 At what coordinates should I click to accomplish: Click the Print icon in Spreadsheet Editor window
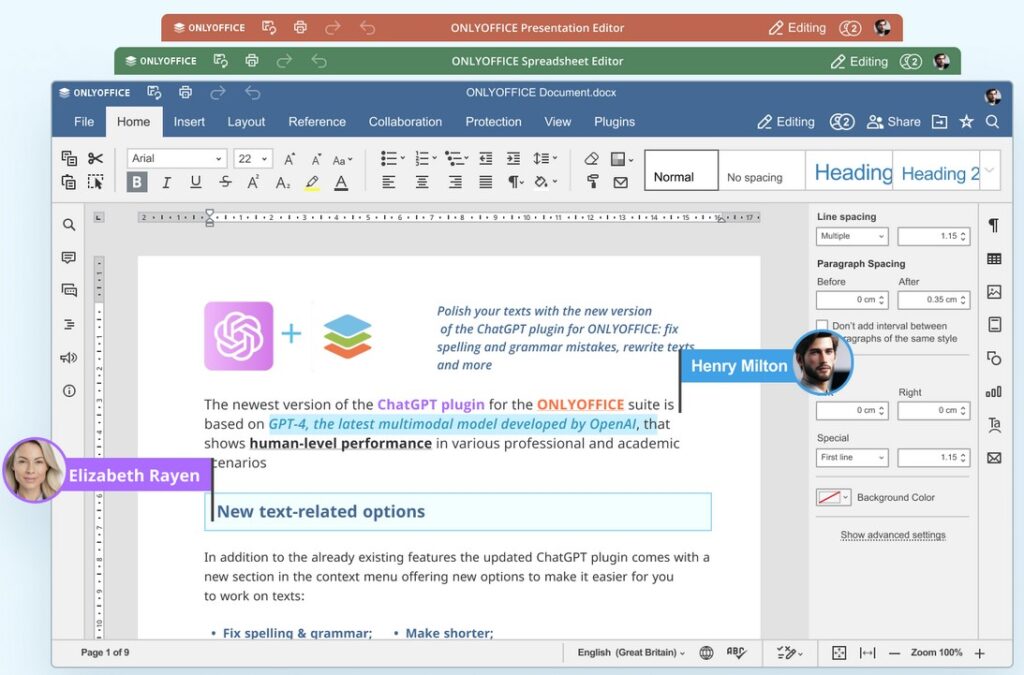click(251, 61)
